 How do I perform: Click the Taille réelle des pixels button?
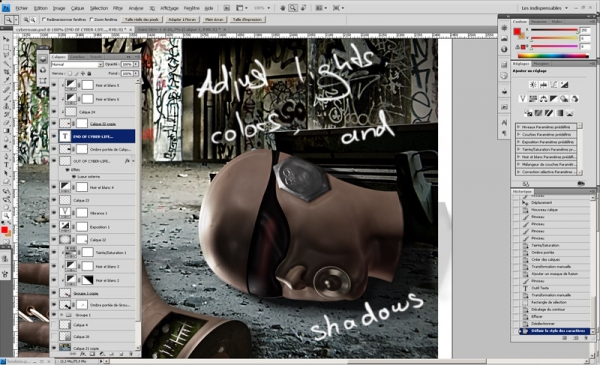[x=142, y=20]
